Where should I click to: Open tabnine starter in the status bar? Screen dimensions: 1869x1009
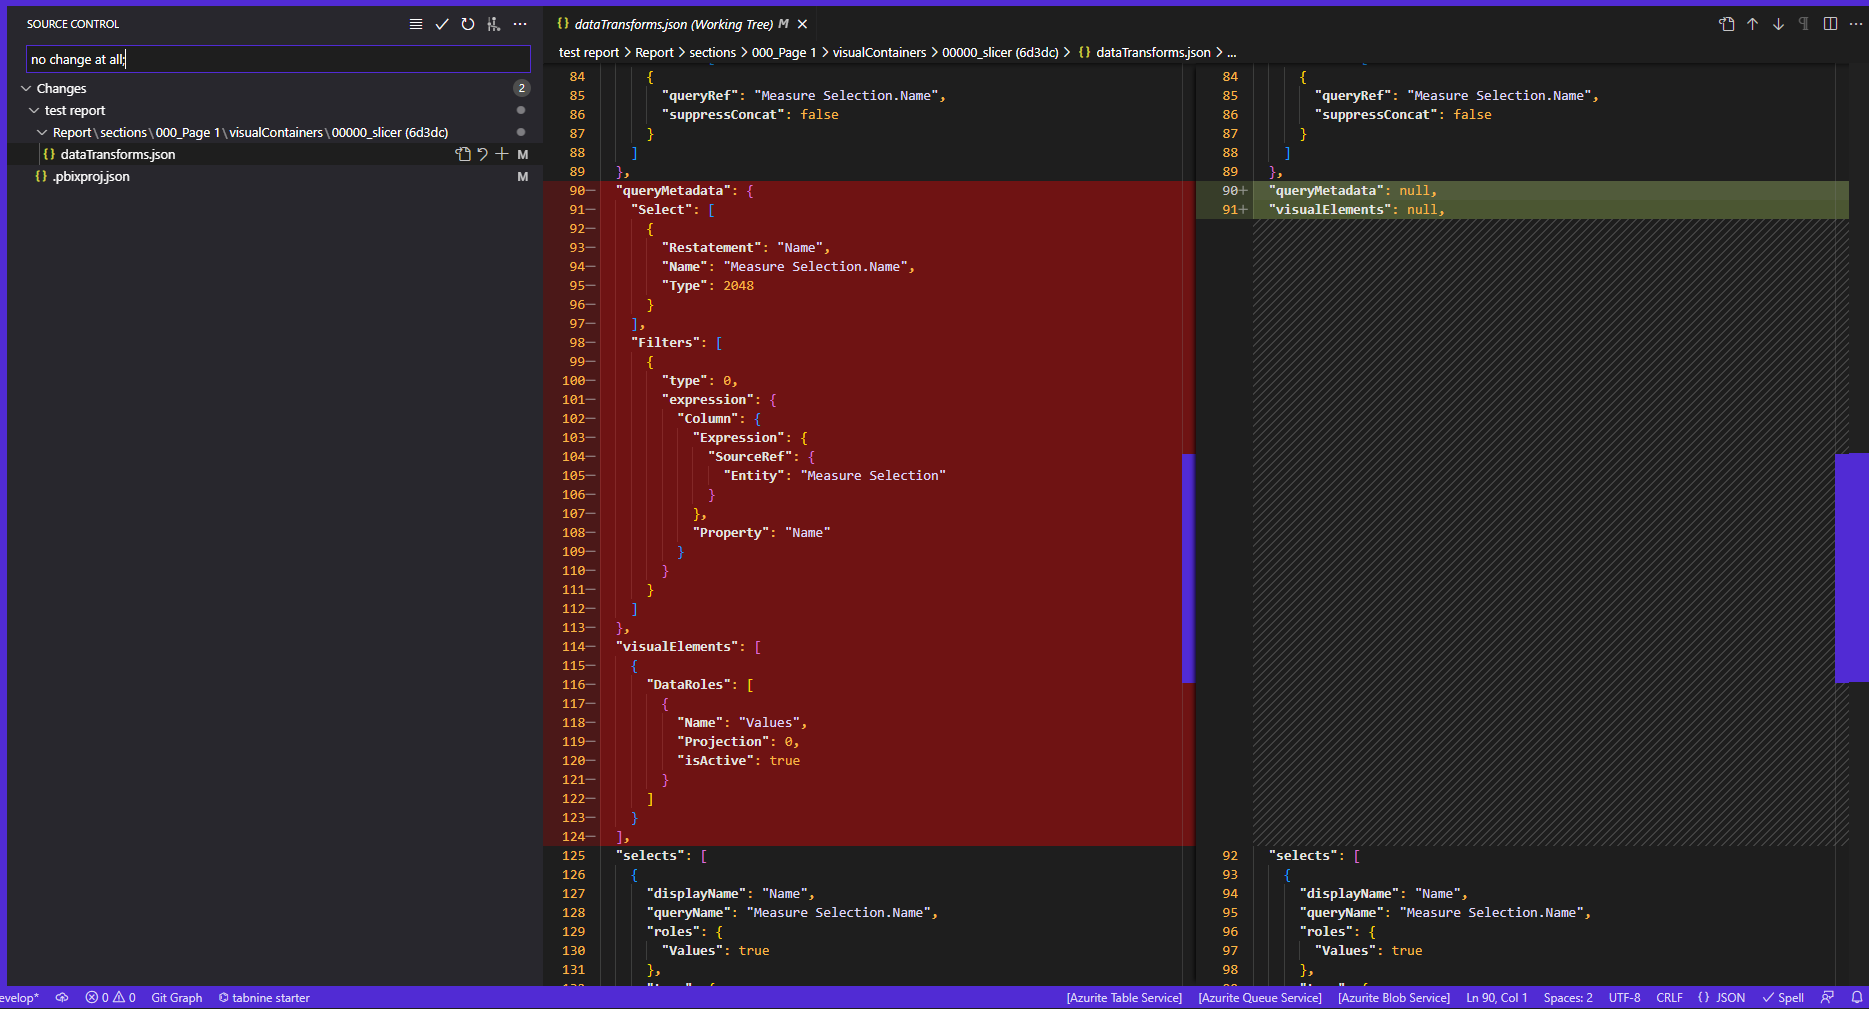(264, 997)
